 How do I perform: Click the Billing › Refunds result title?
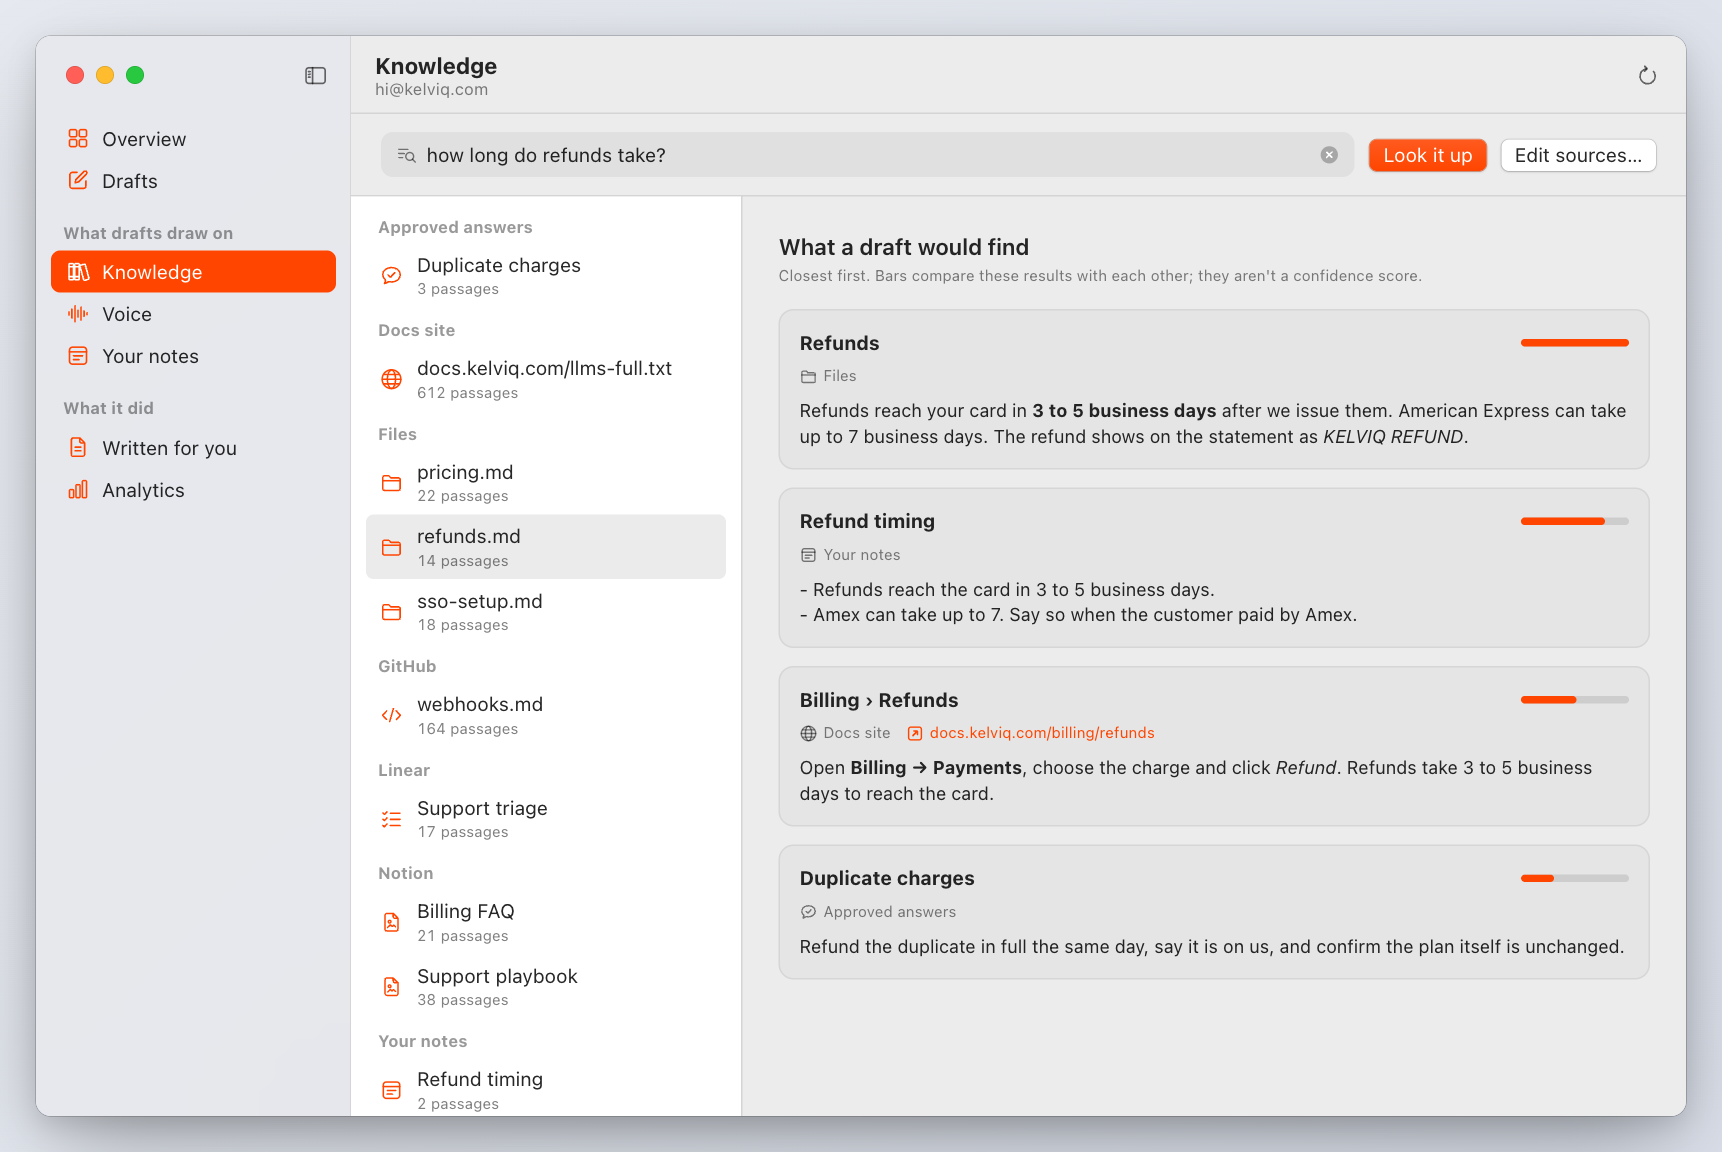[879, 700]
